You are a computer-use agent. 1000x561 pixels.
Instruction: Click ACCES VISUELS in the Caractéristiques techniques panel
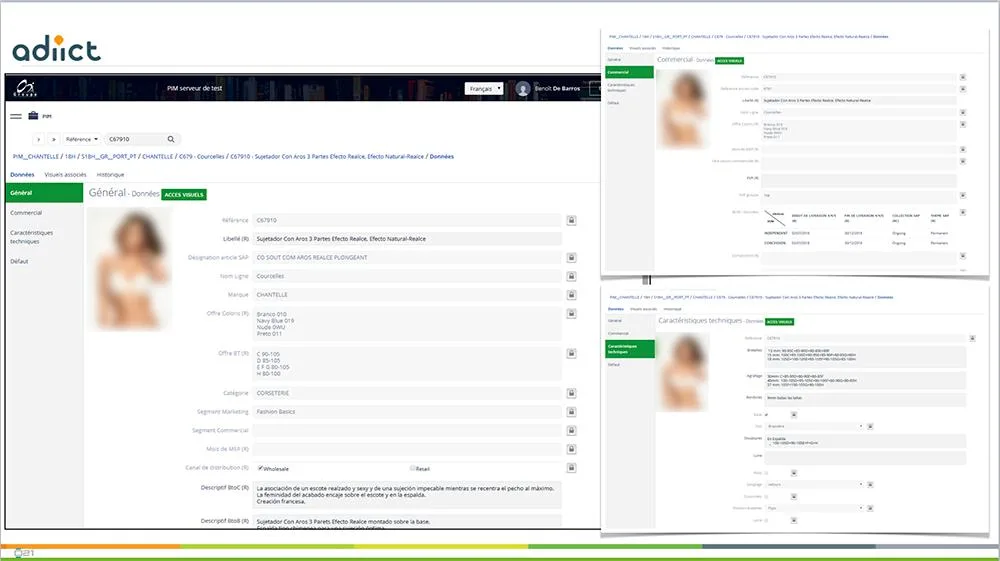click(779, 322)
